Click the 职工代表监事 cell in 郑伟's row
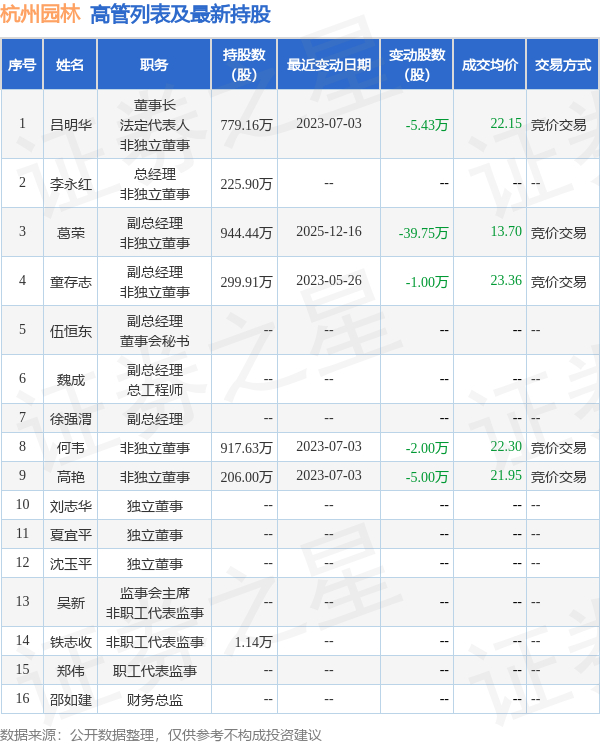The image size is (600, 744). point(155,670)
